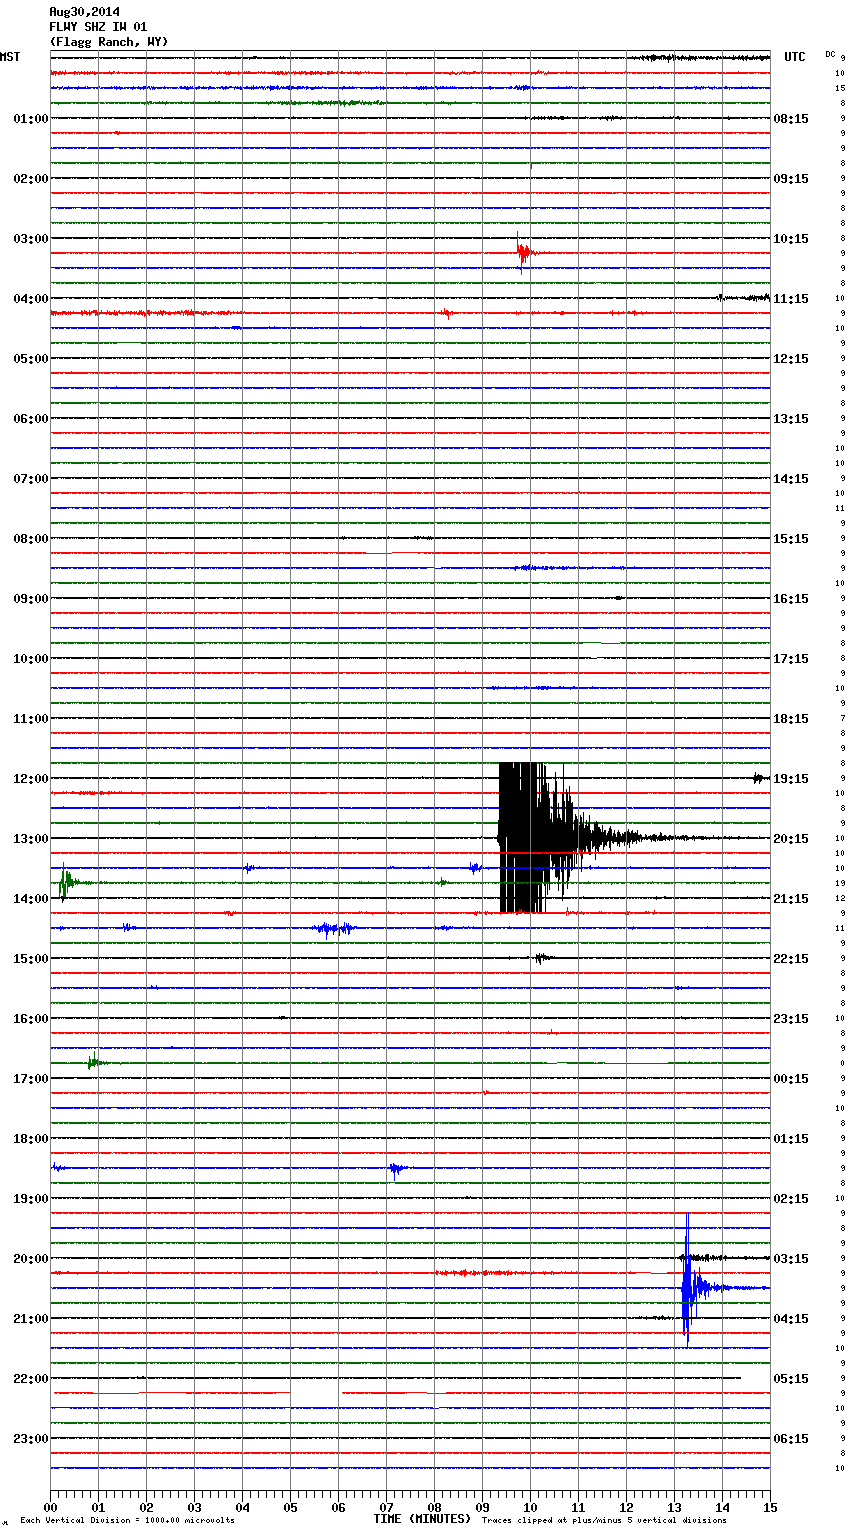850x1534 pixels.
Task: Click the 19:15 UTC time label
Action: [791, 779]
